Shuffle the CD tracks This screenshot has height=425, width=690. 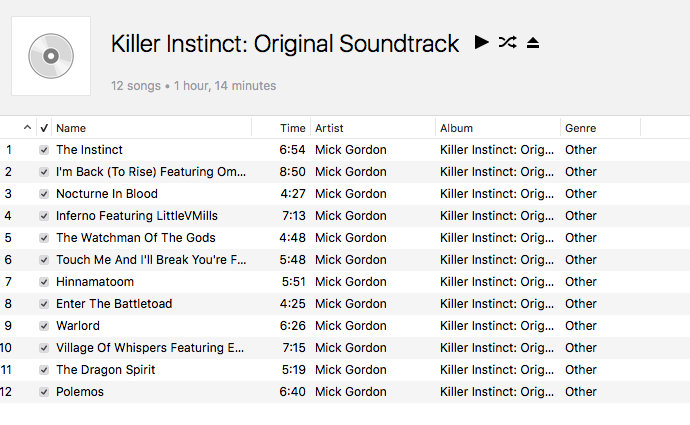507,42
